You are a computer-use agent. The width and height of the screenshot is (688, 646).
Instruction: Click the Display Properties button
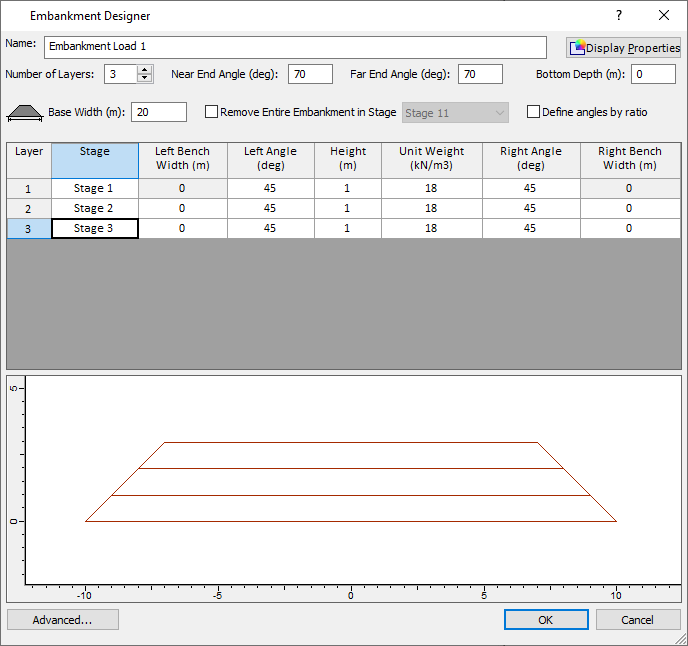coord(624,48)
